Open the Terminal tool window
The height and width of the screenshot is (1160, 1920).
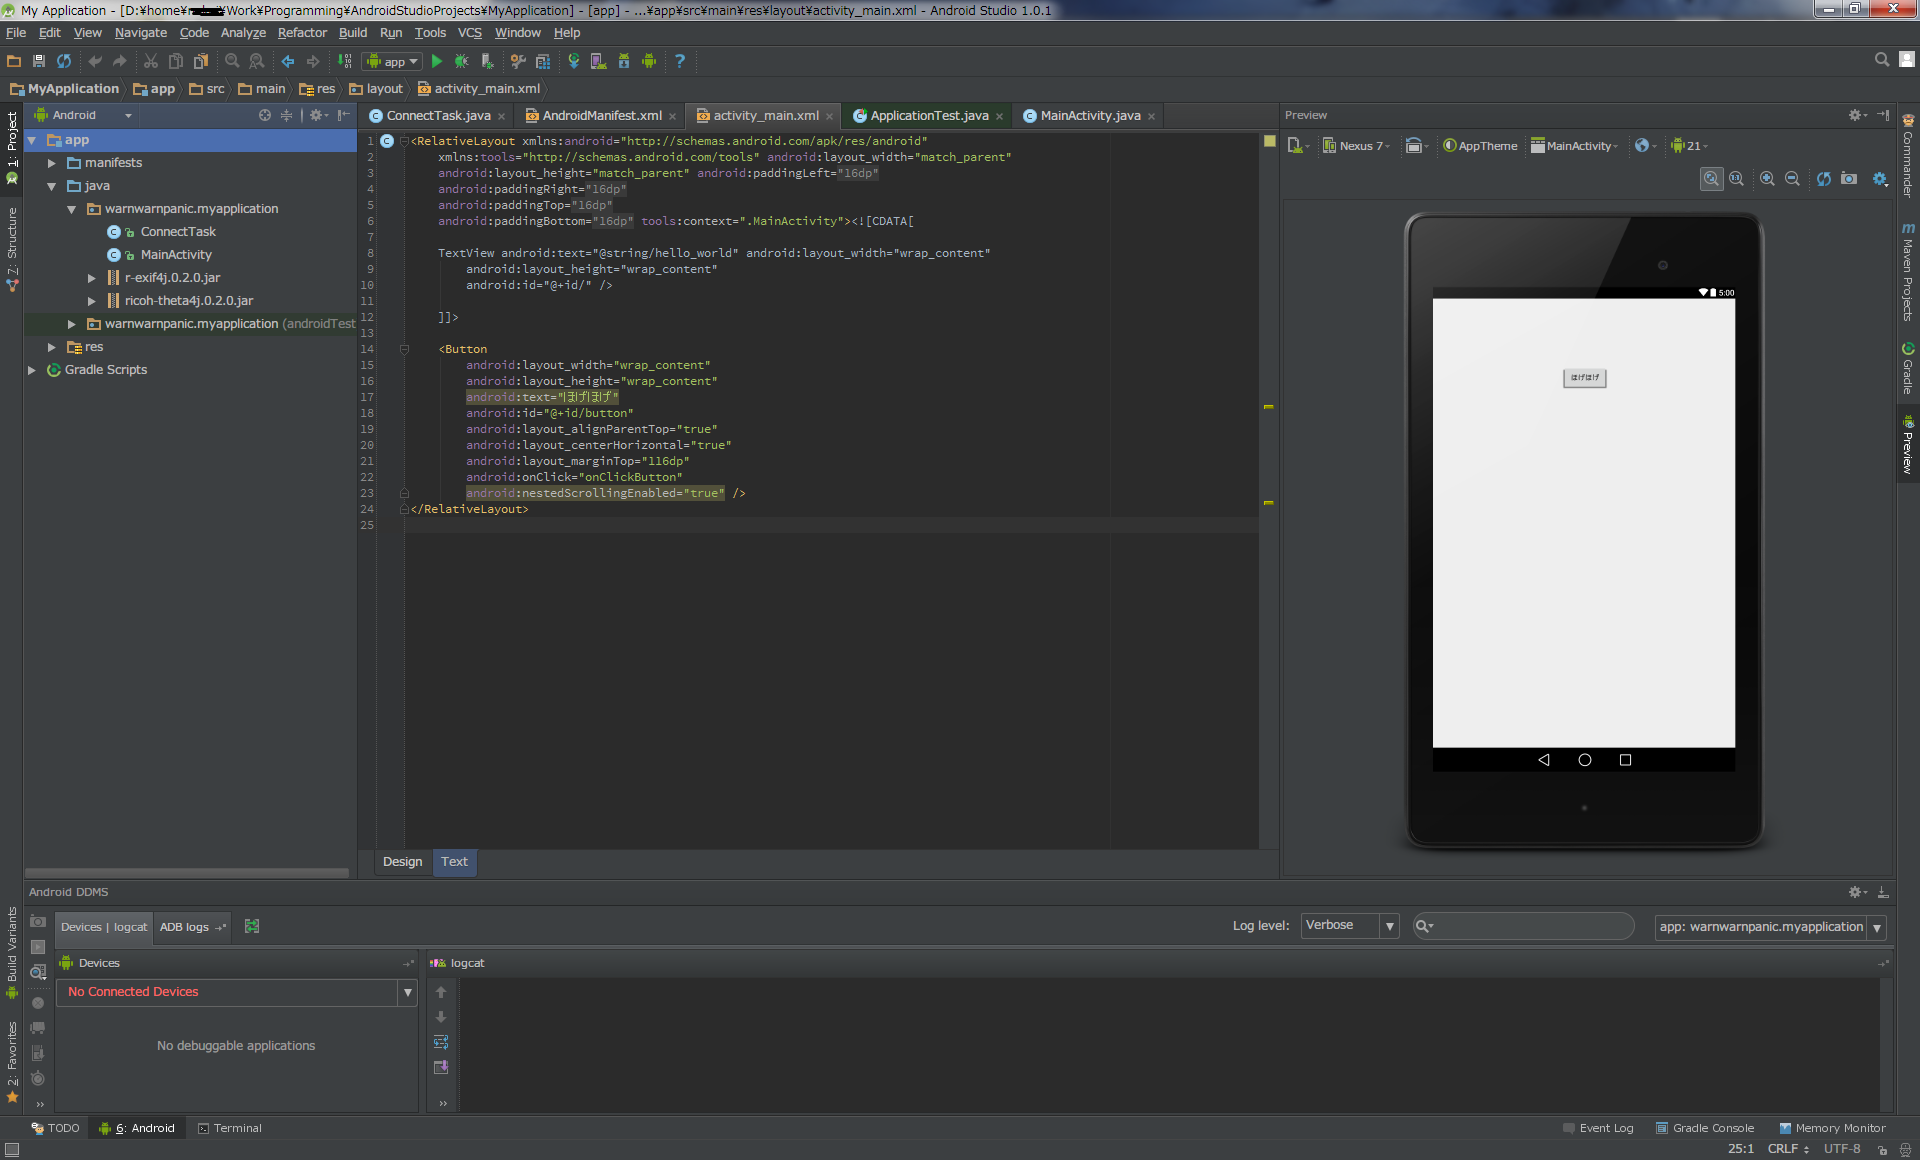(230, 1128)
